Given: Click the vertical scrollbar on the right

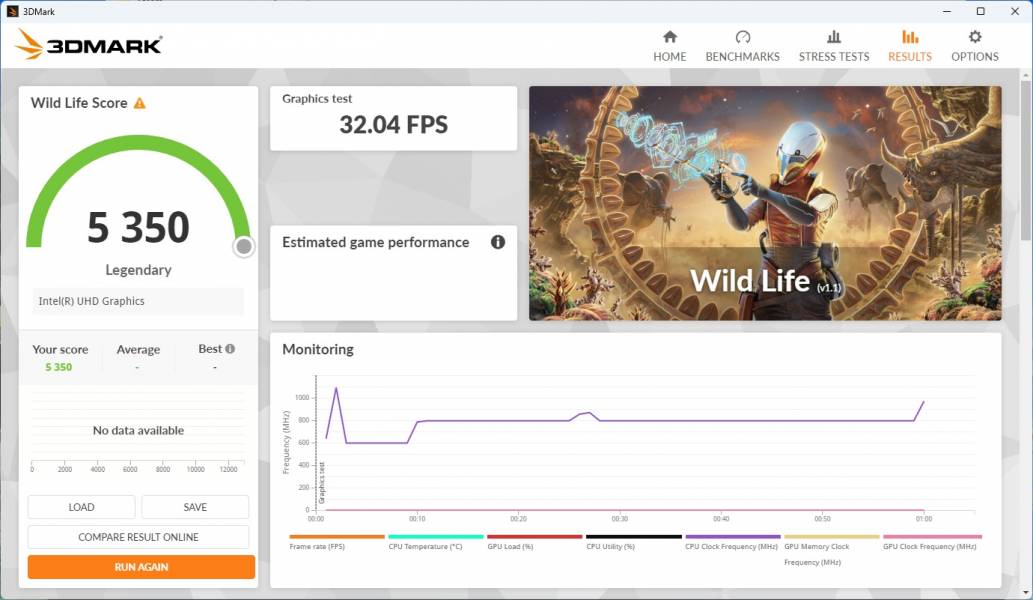Looking at the screenshot, I should tap(1025, 160).
